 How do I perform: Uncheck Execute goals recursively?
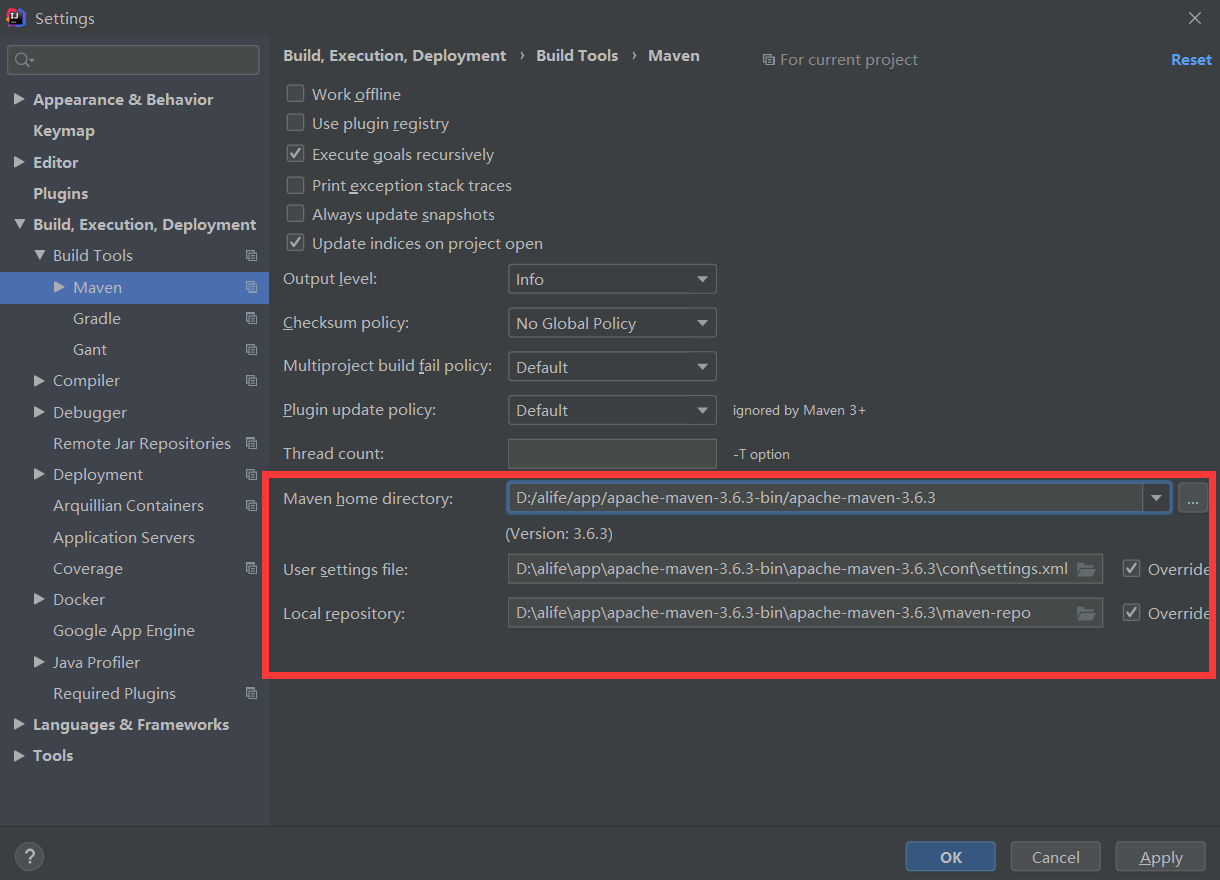[295, 154]
